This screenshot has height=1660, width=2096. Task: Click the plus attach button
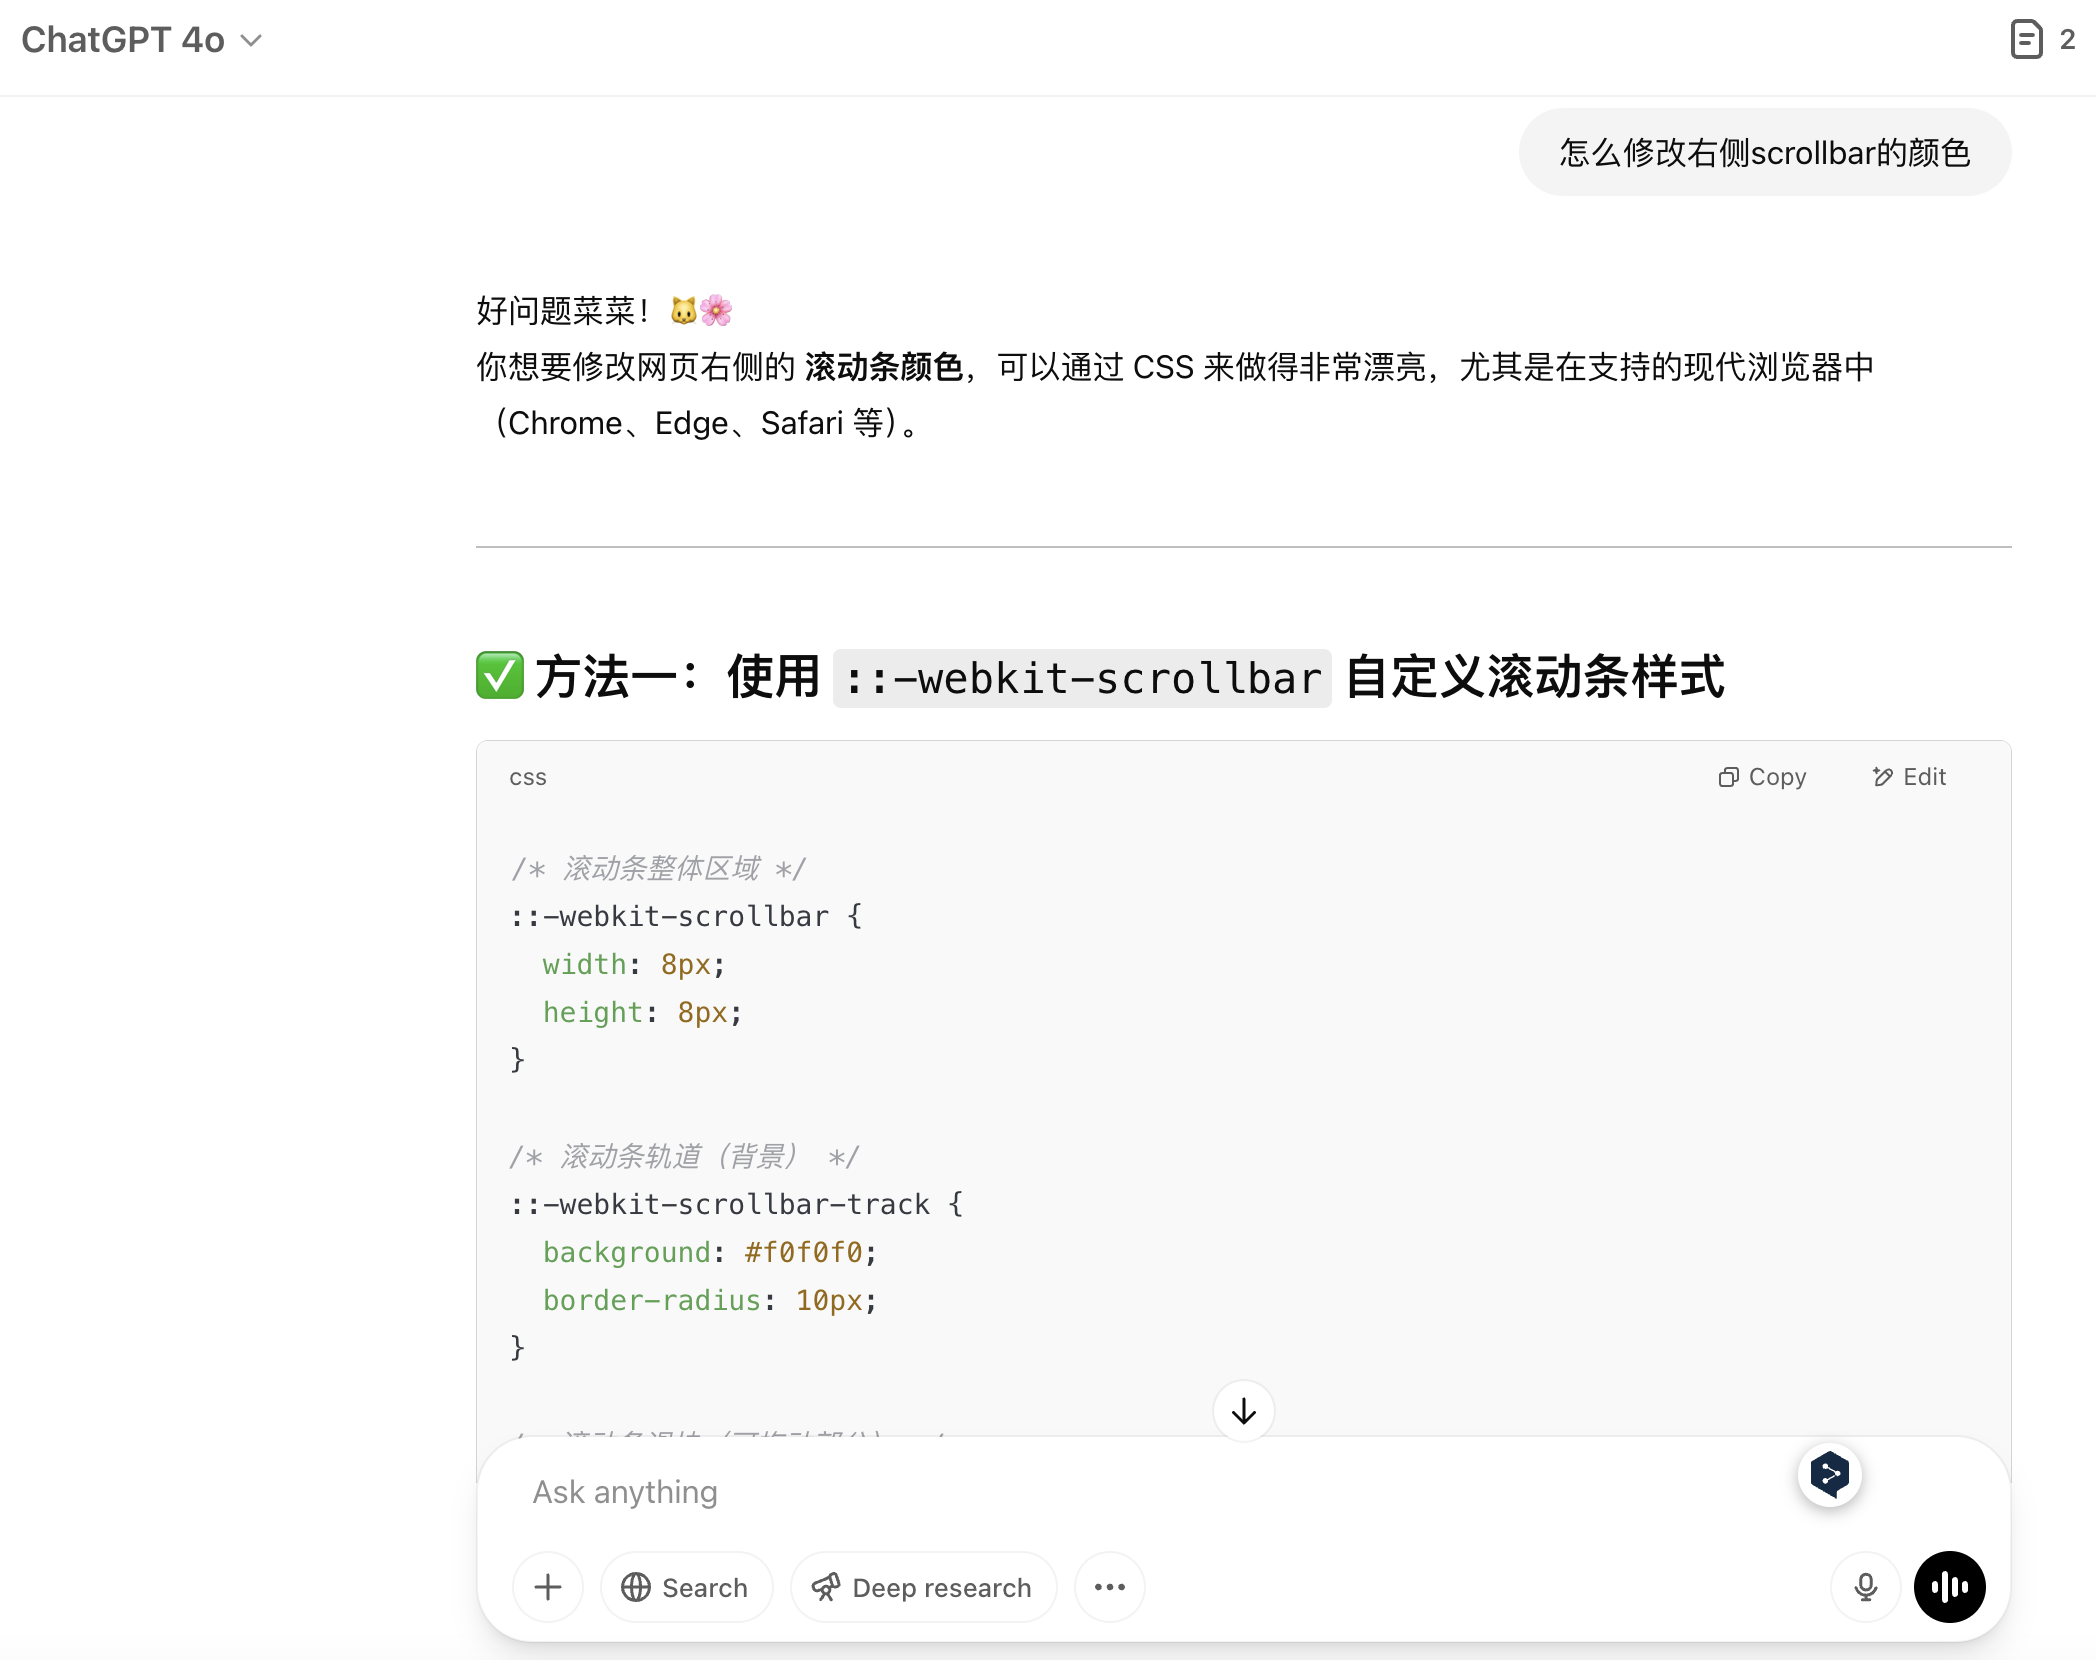548,1587
